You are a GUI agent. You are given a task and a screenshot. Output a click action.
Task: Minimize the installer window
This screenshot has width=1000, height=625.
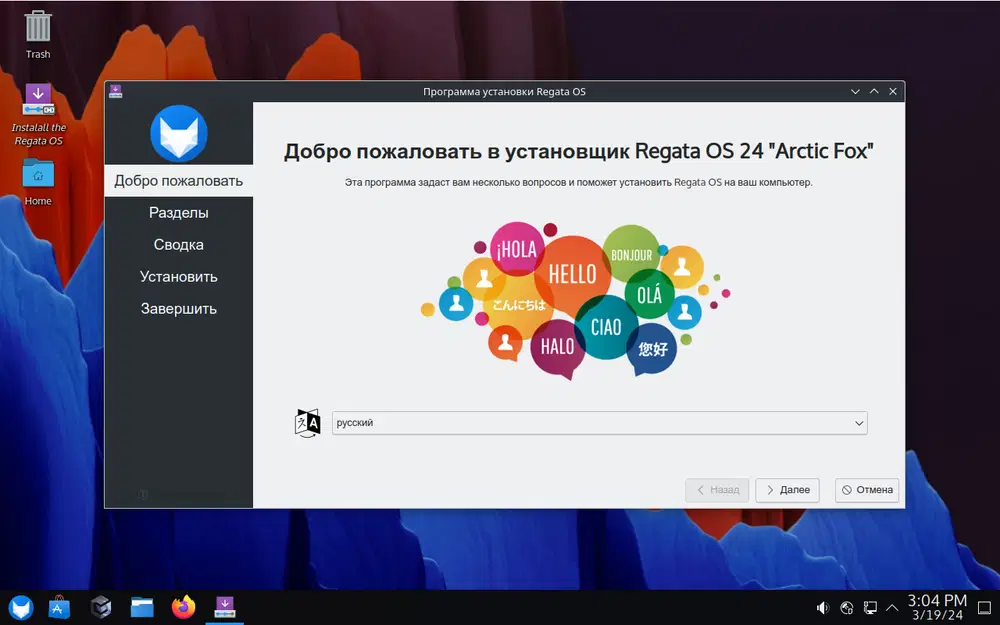pos(855,91)
